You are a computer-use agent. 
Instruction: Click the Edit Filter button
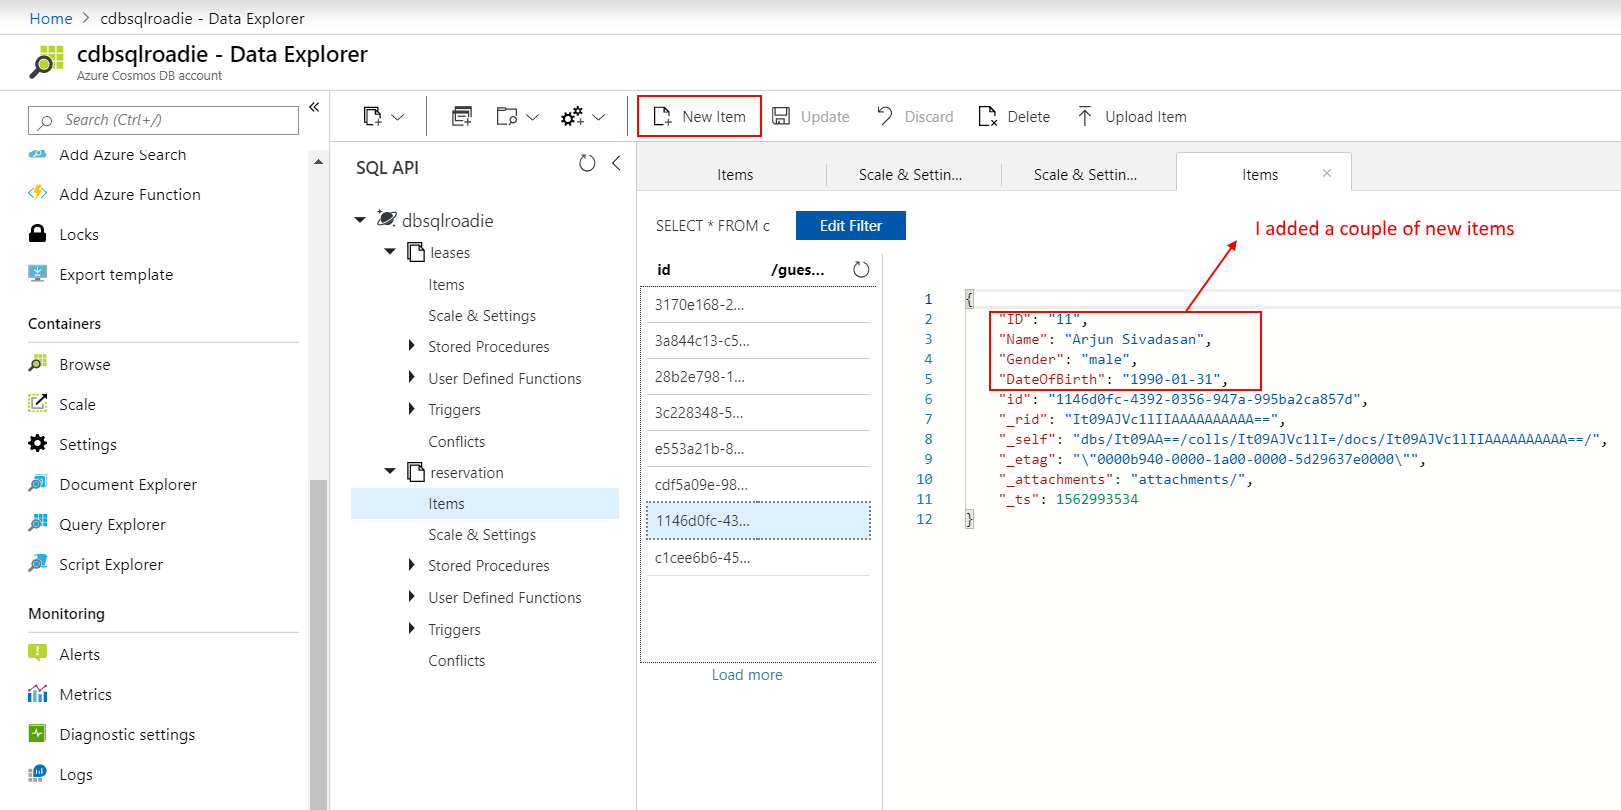pyautogui.click(x=850, y=226)
